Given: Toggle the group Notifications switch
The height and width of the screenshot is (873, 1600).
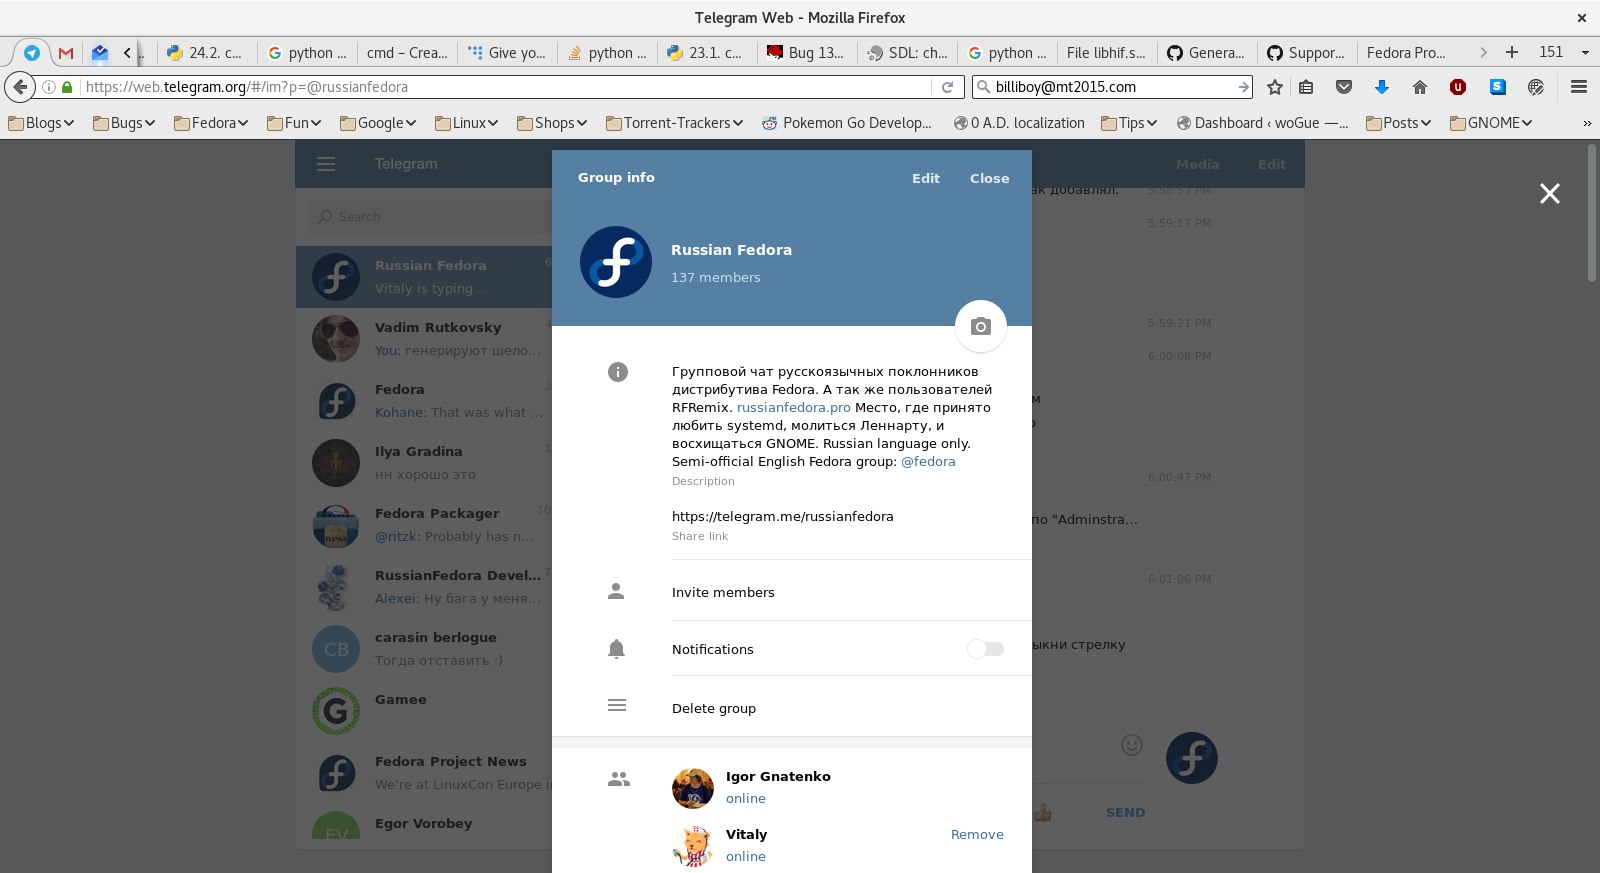Looking at the screenshot, I should tap(985, 649).
